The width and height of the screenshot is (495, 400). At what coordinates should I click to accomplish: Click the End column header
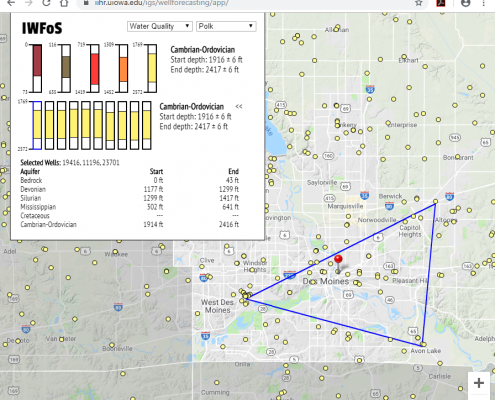tap(233, 171)
